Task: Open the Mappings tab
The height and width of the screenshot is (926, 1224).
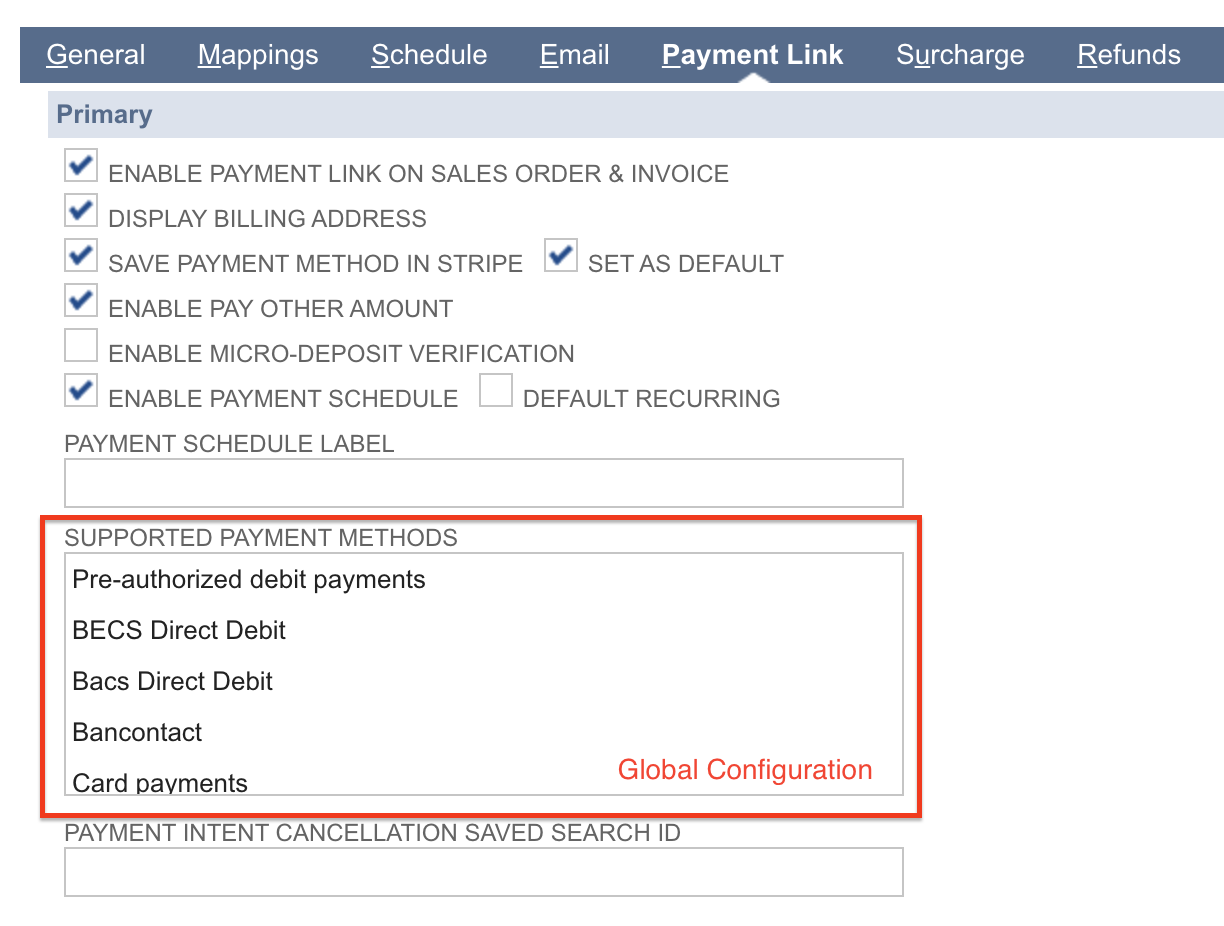Action: click(x=258, y=55)
